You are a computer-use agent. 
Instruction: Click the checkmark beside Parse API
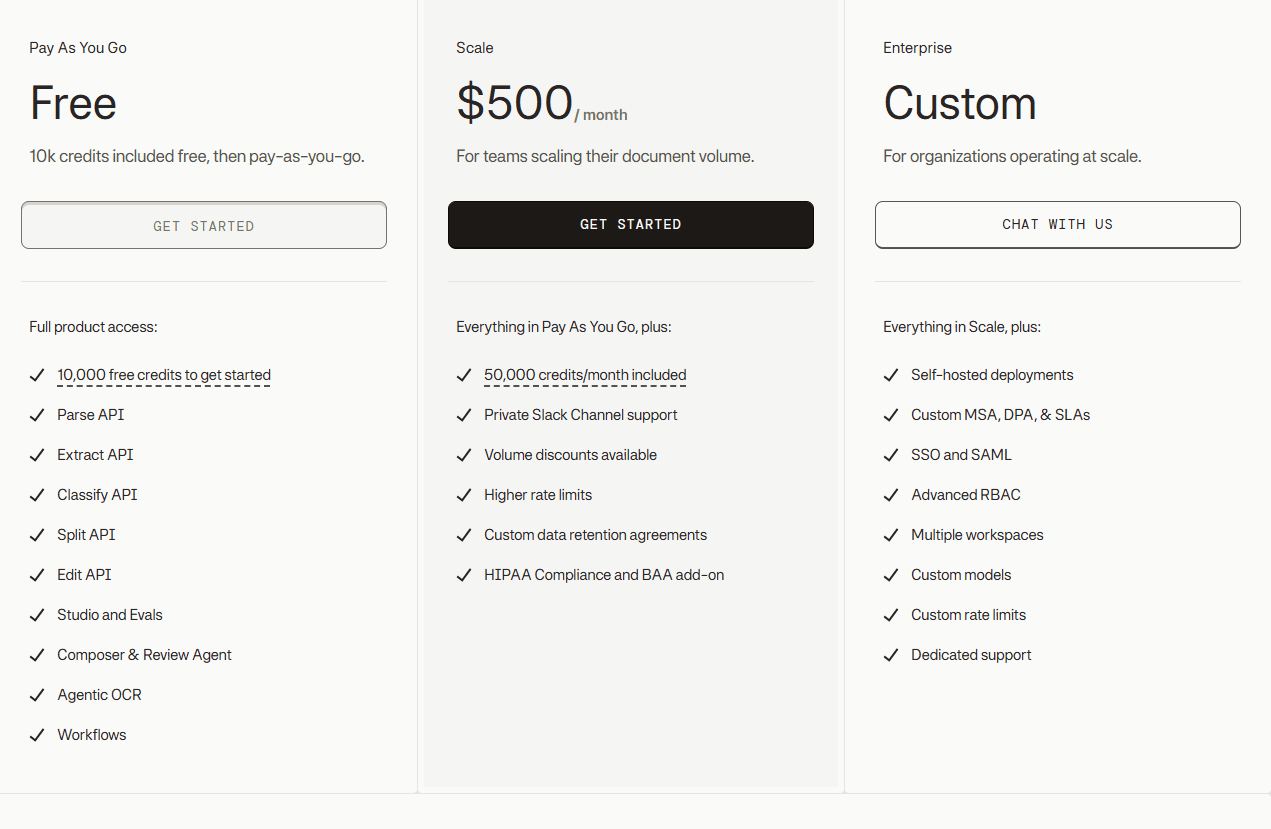[x=37, y=414]
